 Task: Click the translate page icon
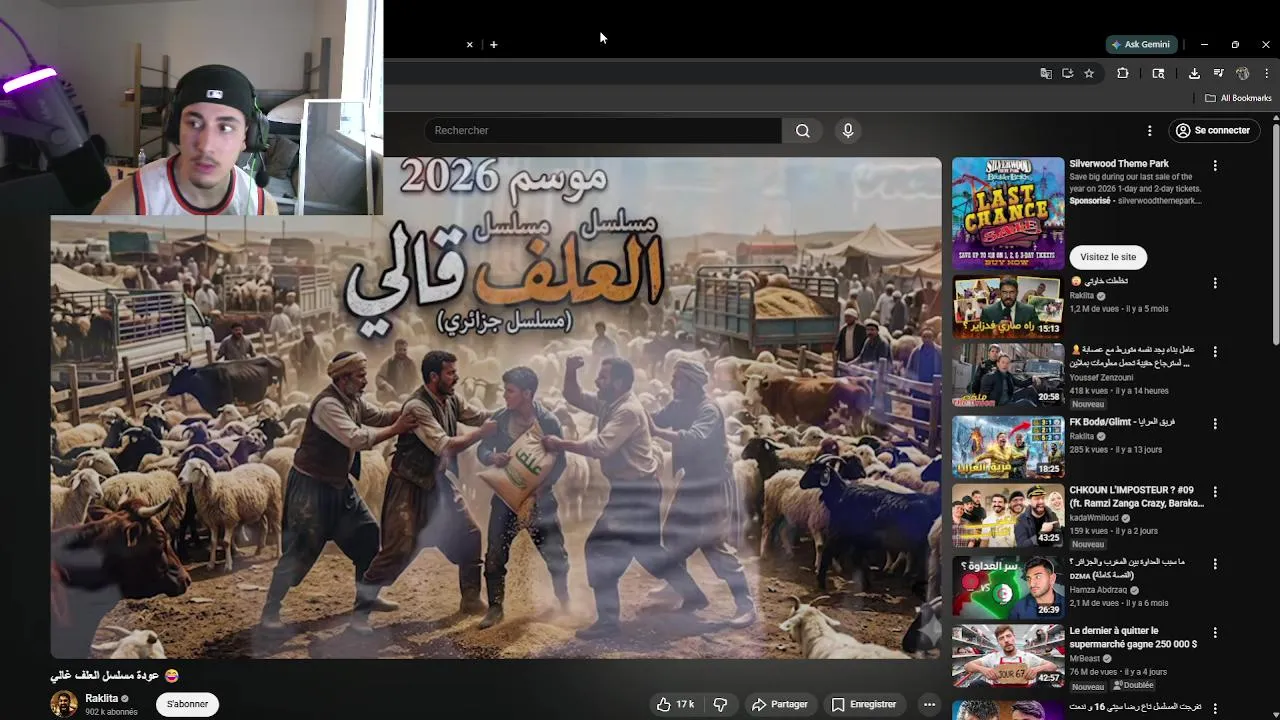(1046, 73)
